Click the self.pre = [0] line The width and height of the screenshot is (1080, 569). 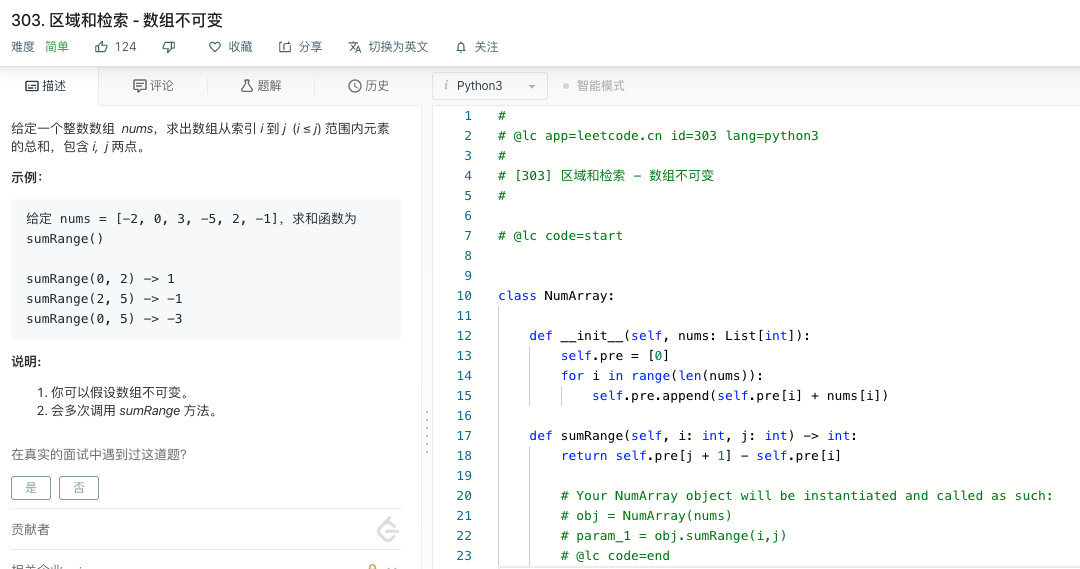615,355
